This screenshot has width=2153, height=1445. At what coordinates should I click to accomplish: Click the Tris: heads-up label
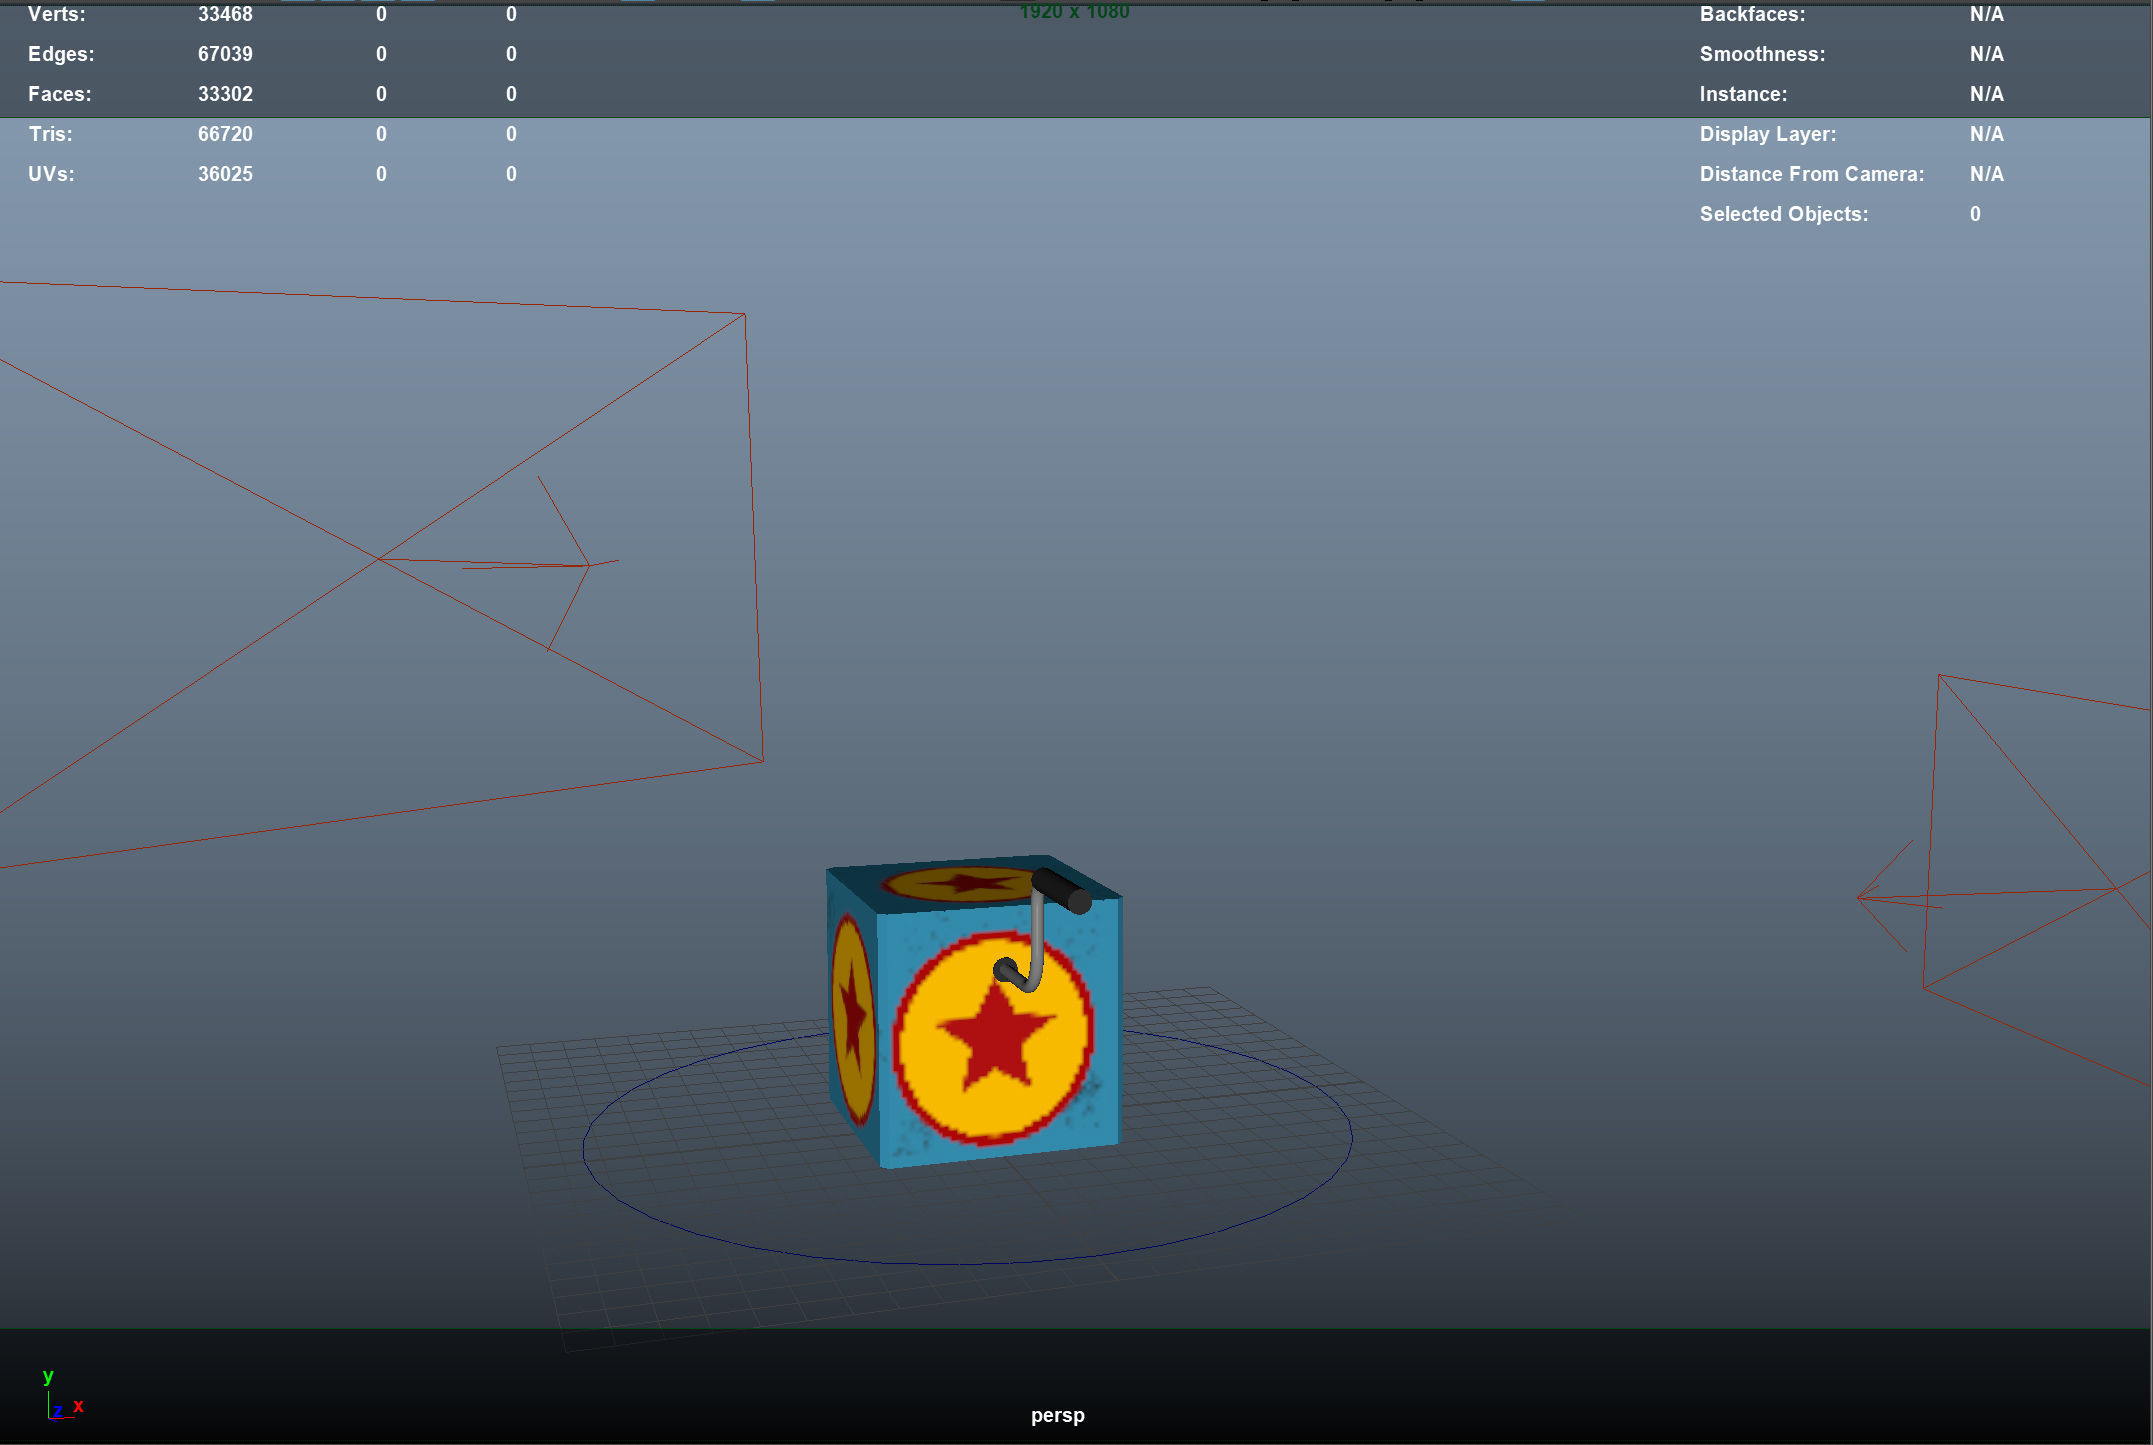[50, 134]
